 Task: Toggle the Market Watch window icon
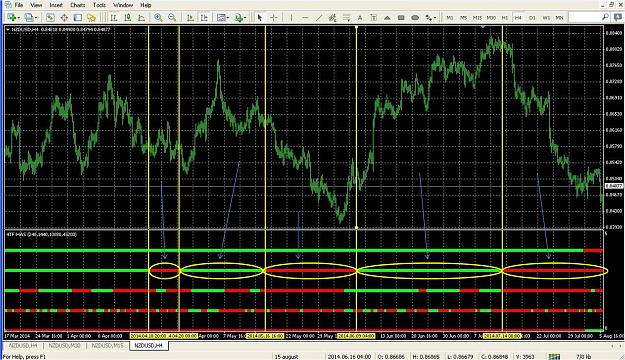pos(50,18)
